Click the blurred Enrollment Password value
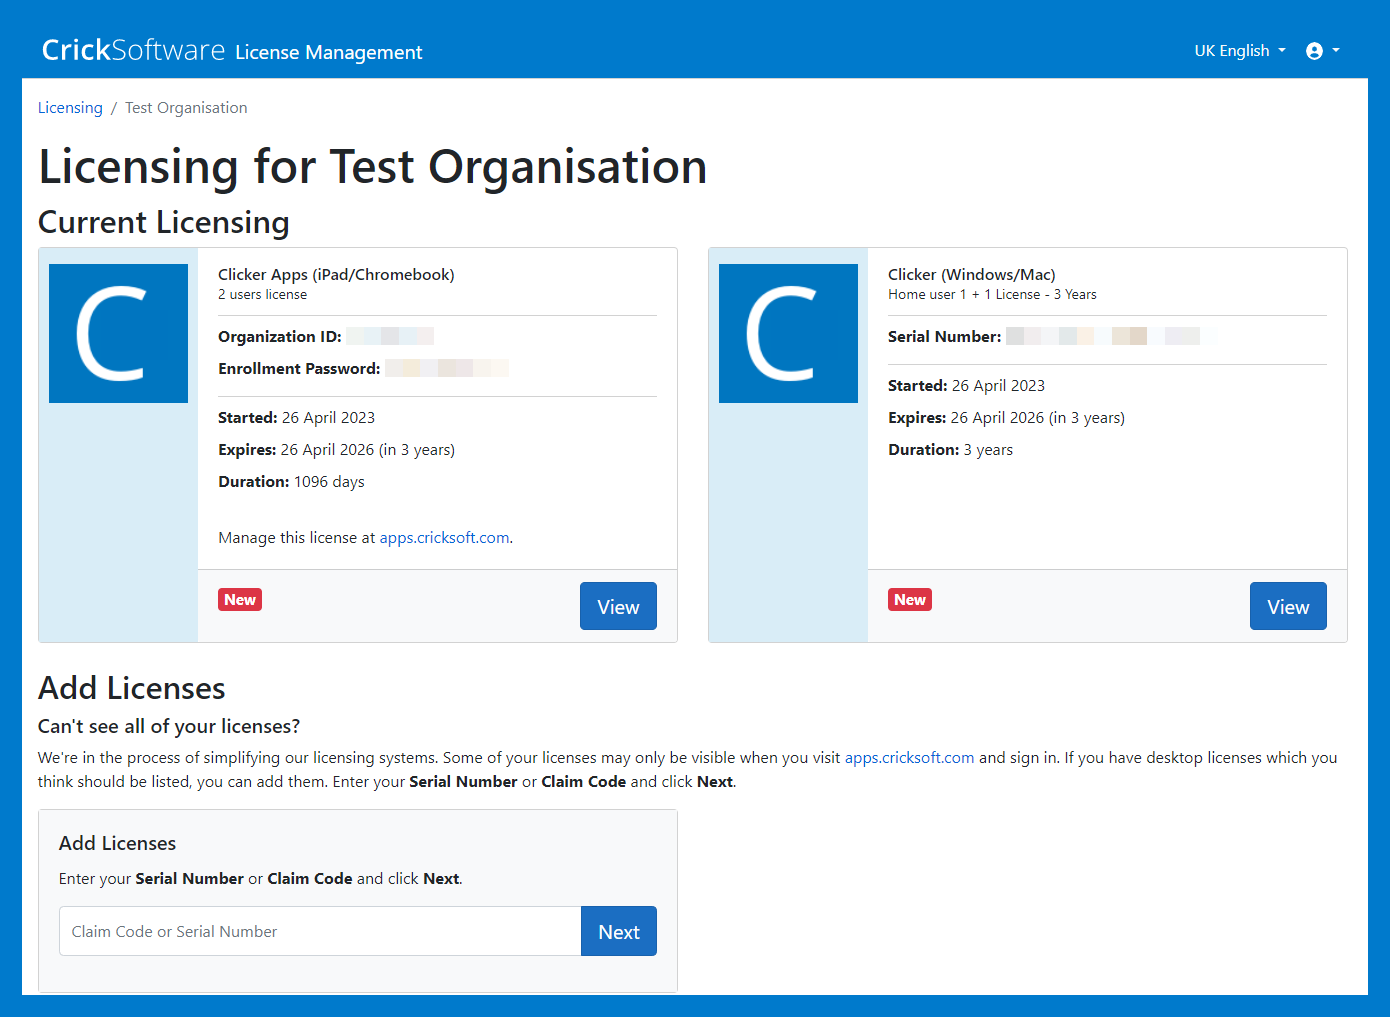The image size is (1390, 1017). [x=447, y=369]
